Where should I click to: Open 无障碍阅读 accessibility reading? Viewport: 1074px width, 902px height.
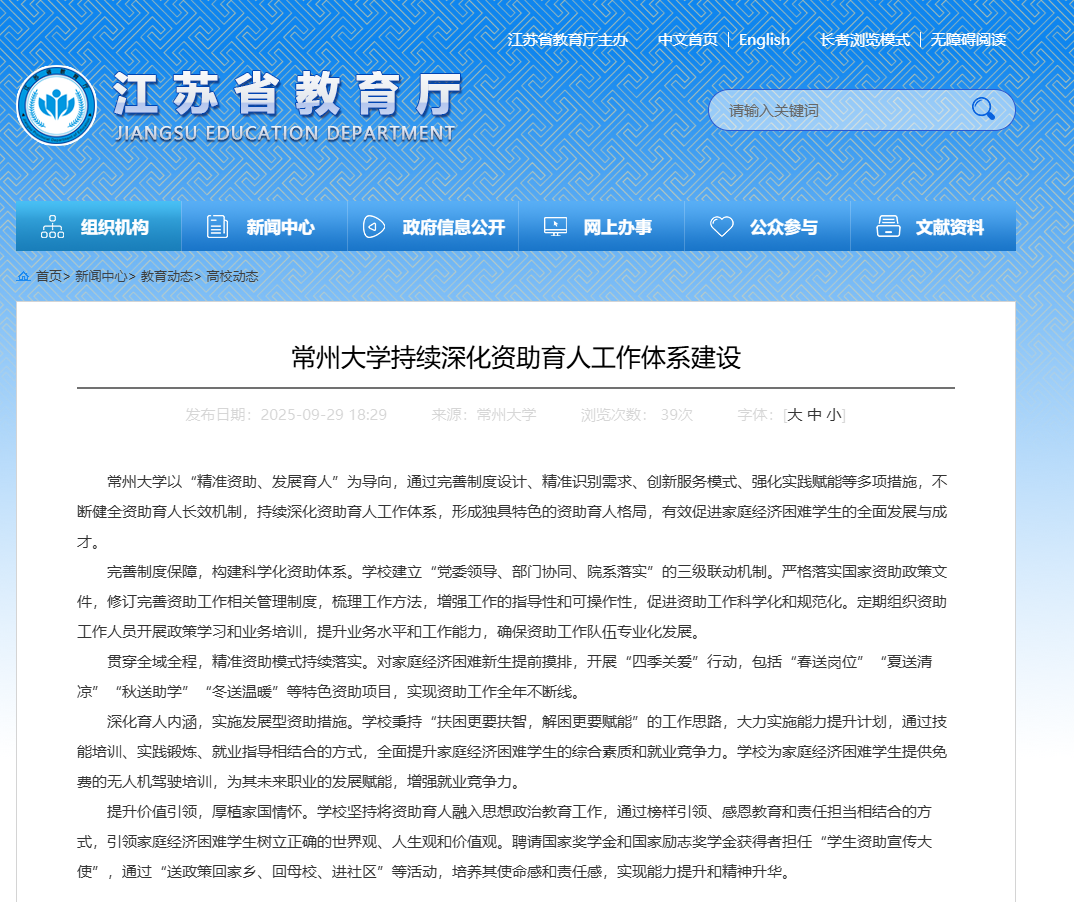click(968, 40)
